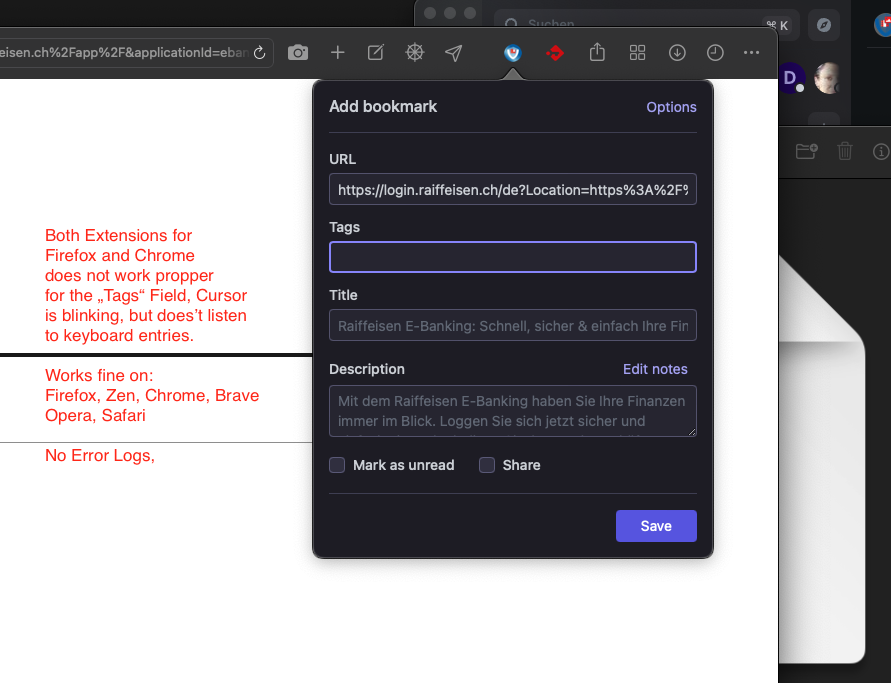
Task: Open the ellipsis overflow menu
Action: pyautogui.click(x=752, y=53)
